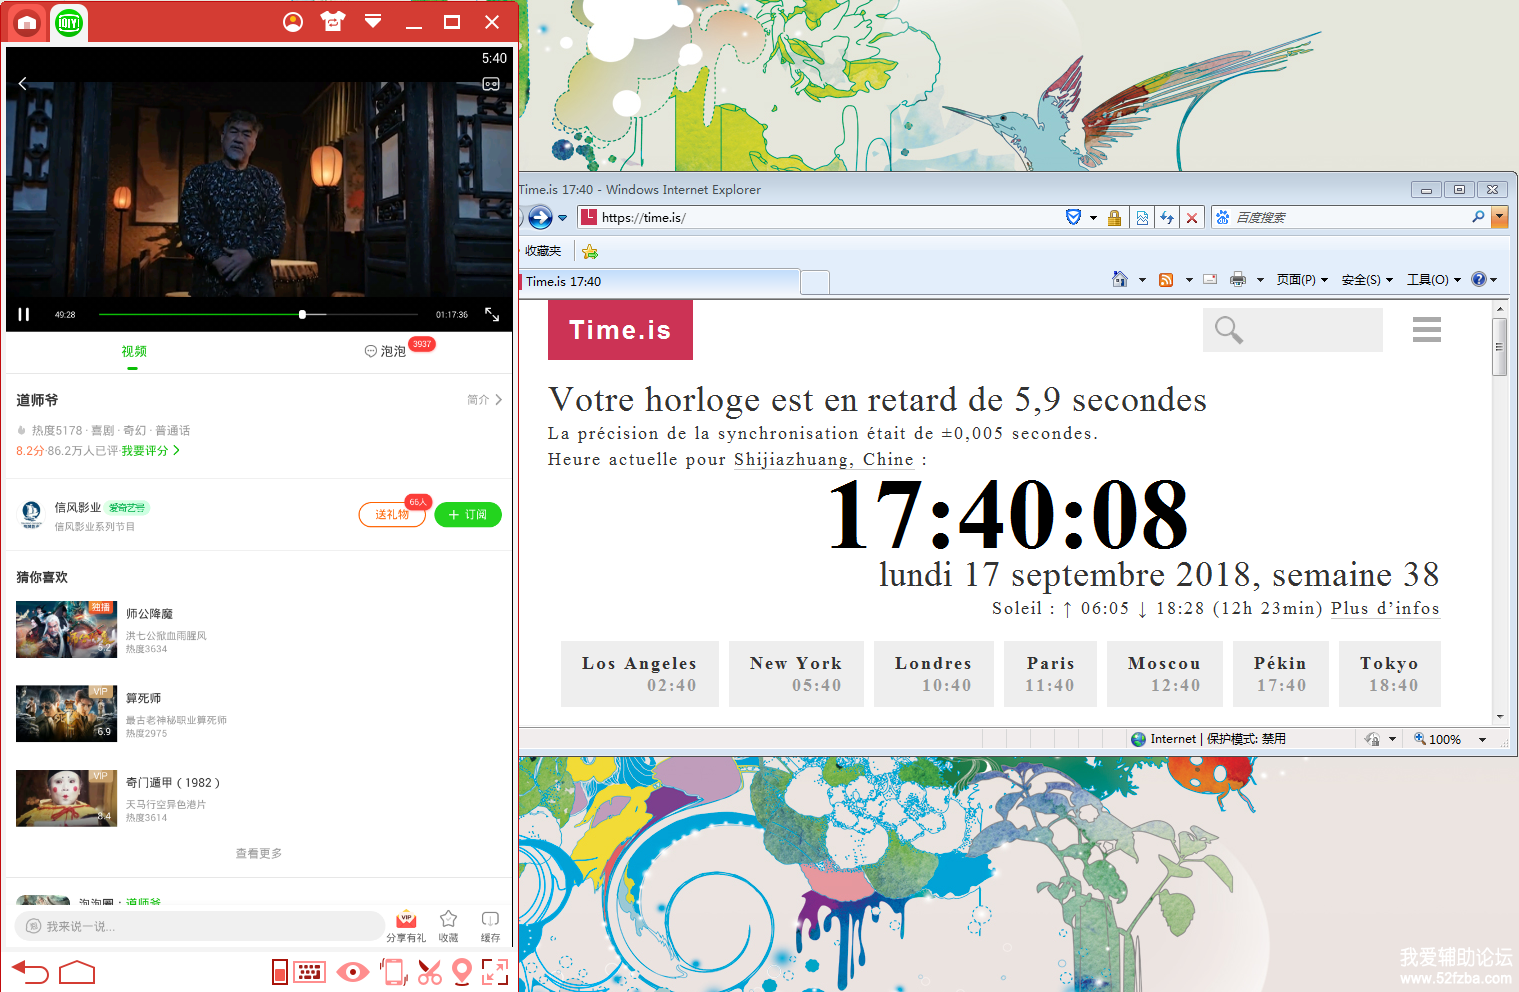Expand the dropdown beside the shield icon
This screenshot has width=1519, height=992.
pyautogui.click(x=1093, y=218)
